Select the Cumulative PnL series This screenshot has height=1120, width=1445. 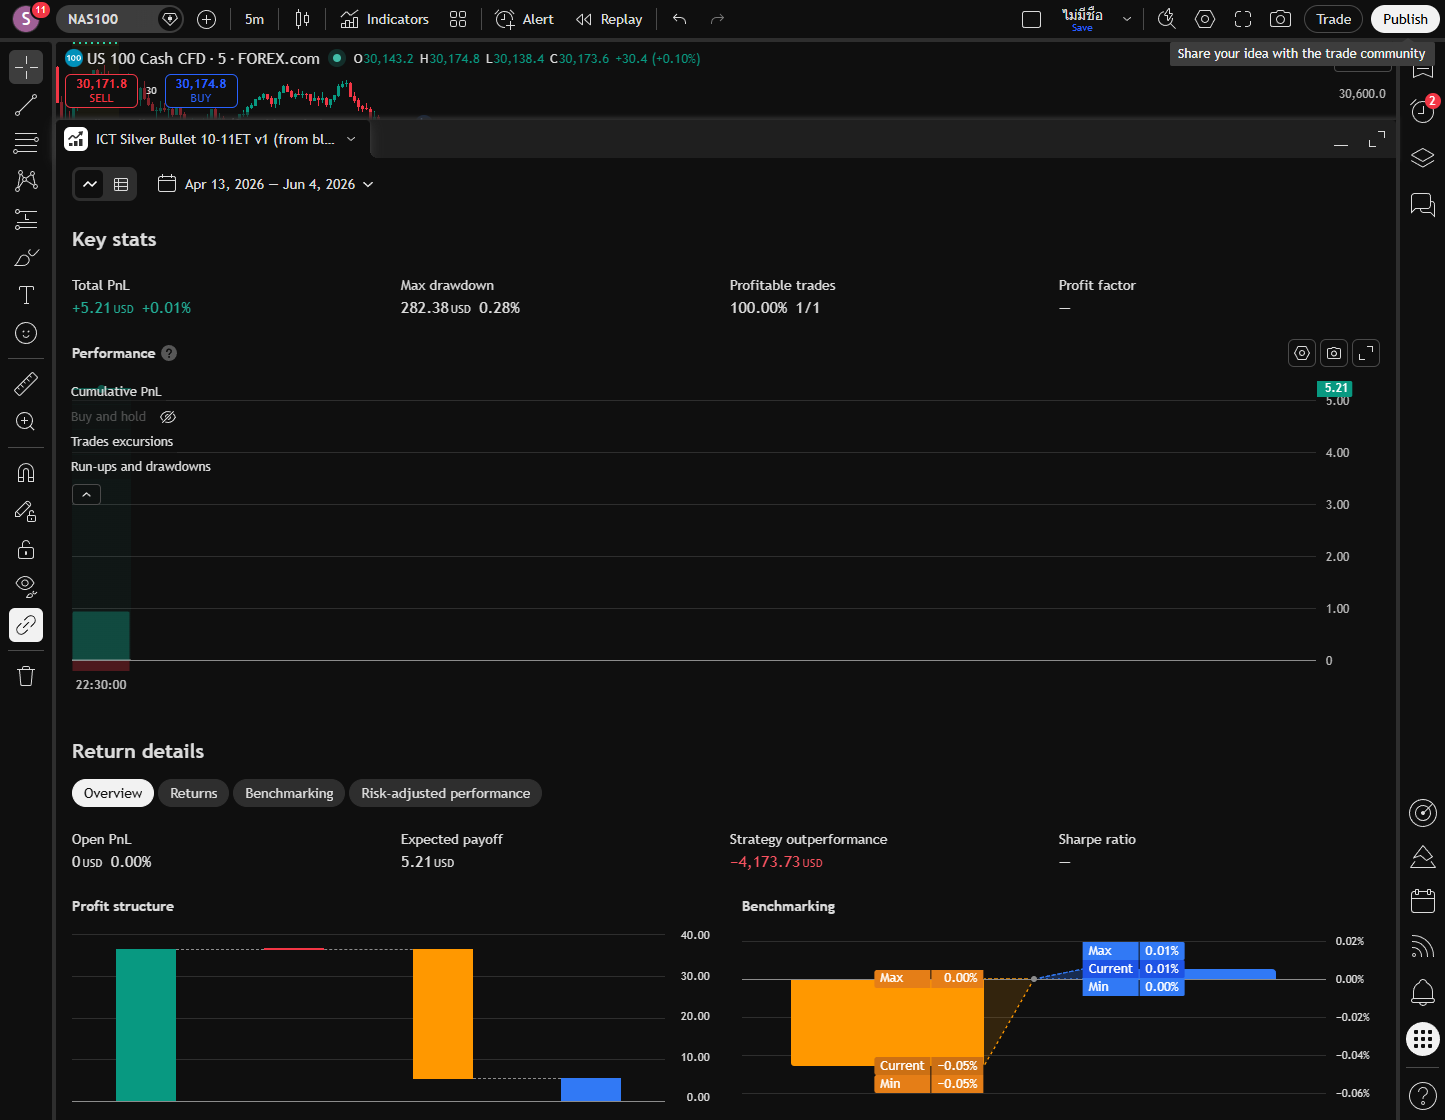116,391
